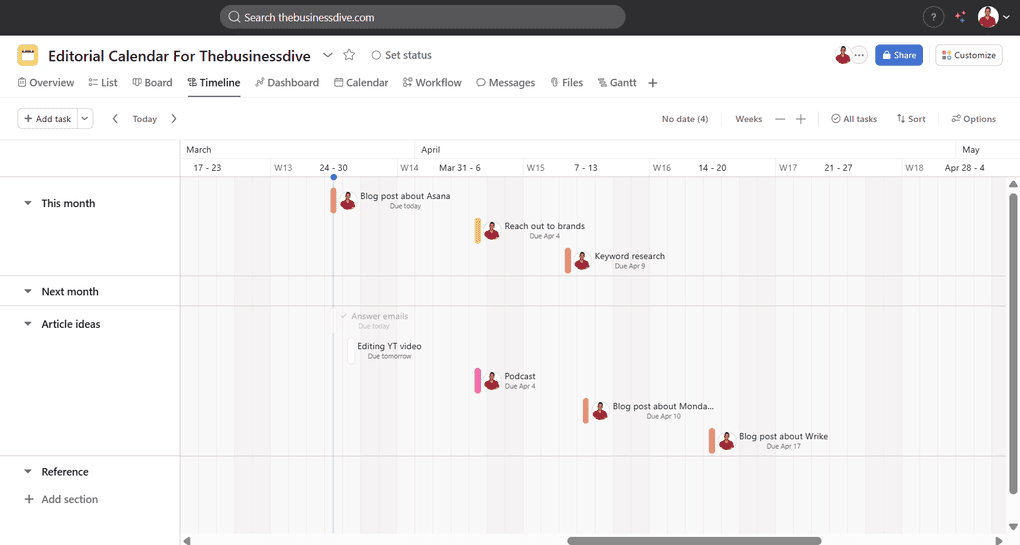Open the AI sparkle icon in top bar

(960, 18)
